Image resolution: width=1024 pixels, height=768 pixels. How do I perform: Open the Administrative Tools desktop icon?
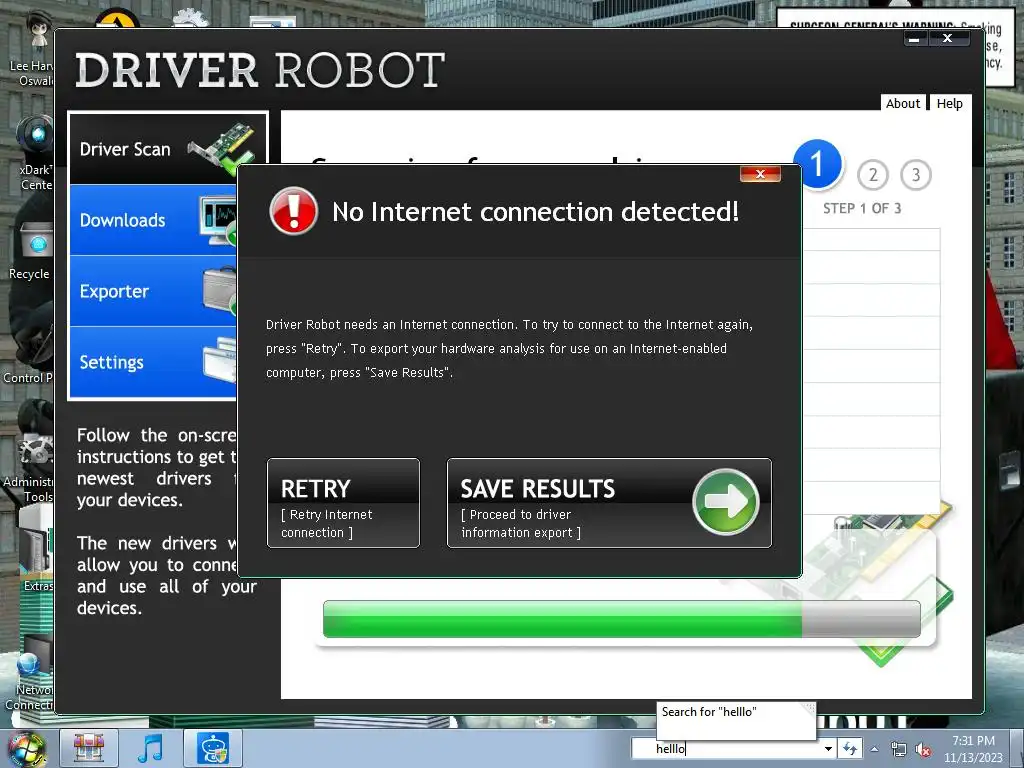28,467
